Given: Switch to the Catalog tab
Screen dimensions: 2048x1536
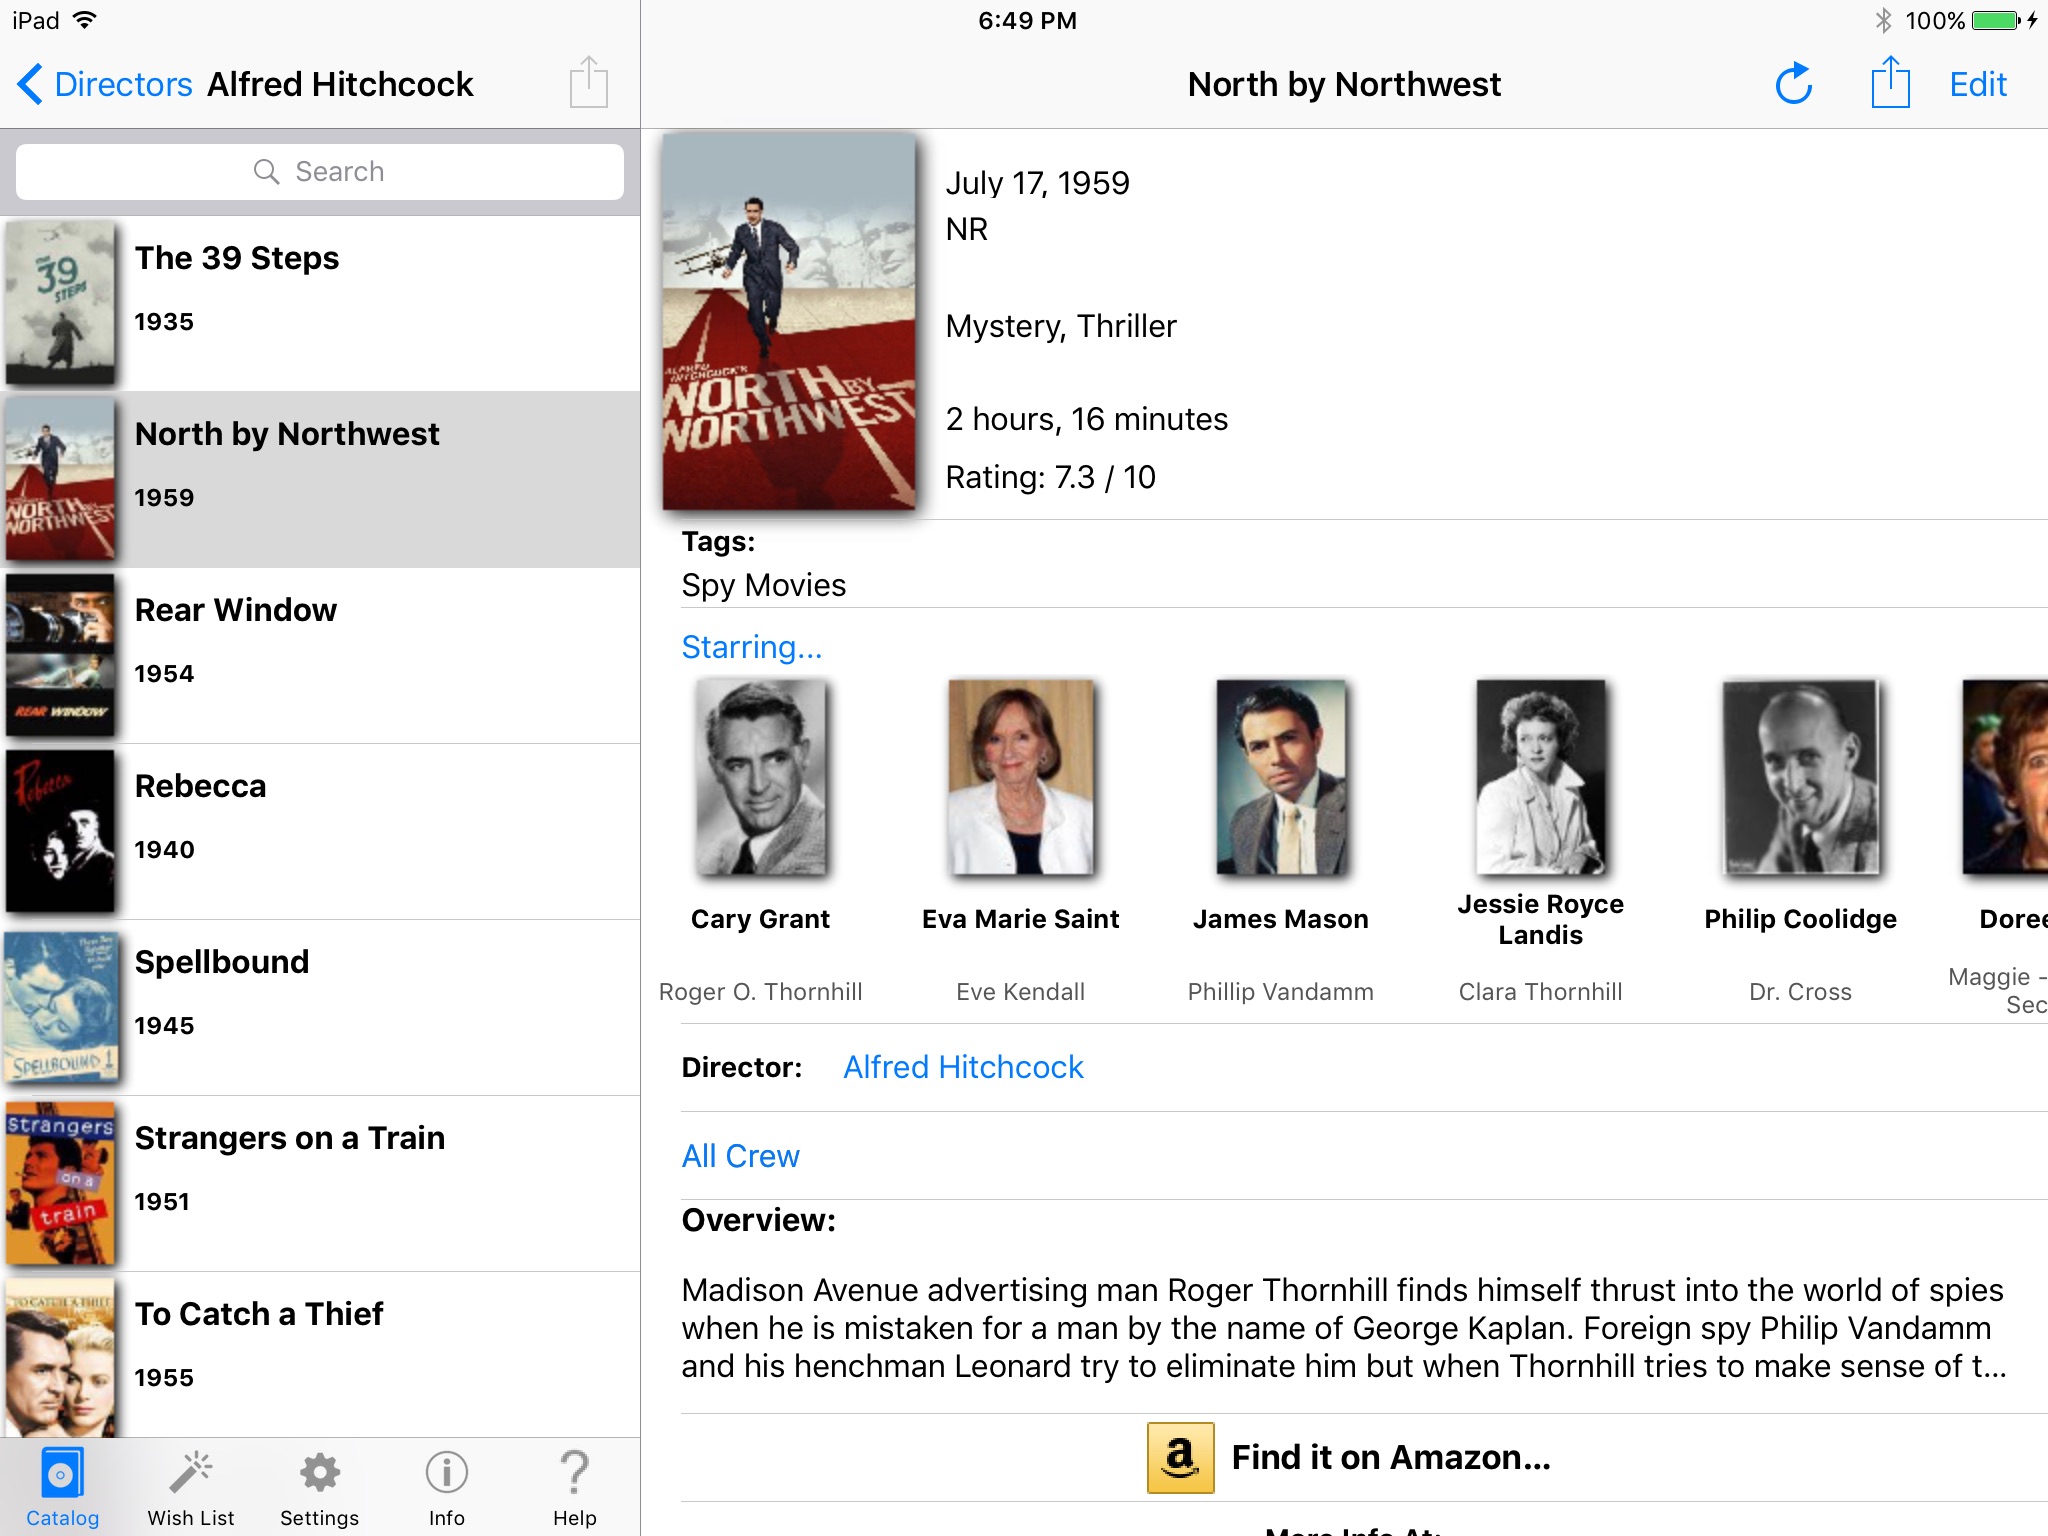Looking at the screenshot, I should (62, 1488).
